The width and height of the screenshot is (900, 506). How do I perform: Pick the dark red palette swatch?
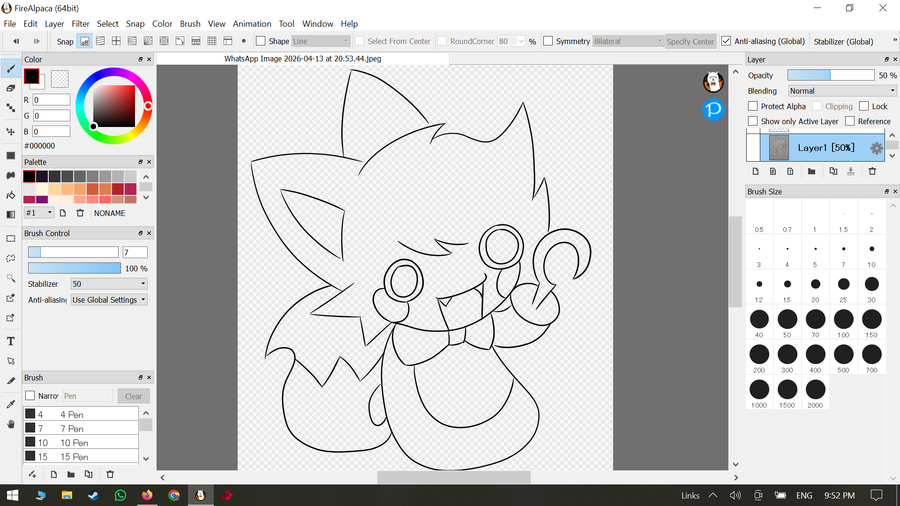click(118, 189)
